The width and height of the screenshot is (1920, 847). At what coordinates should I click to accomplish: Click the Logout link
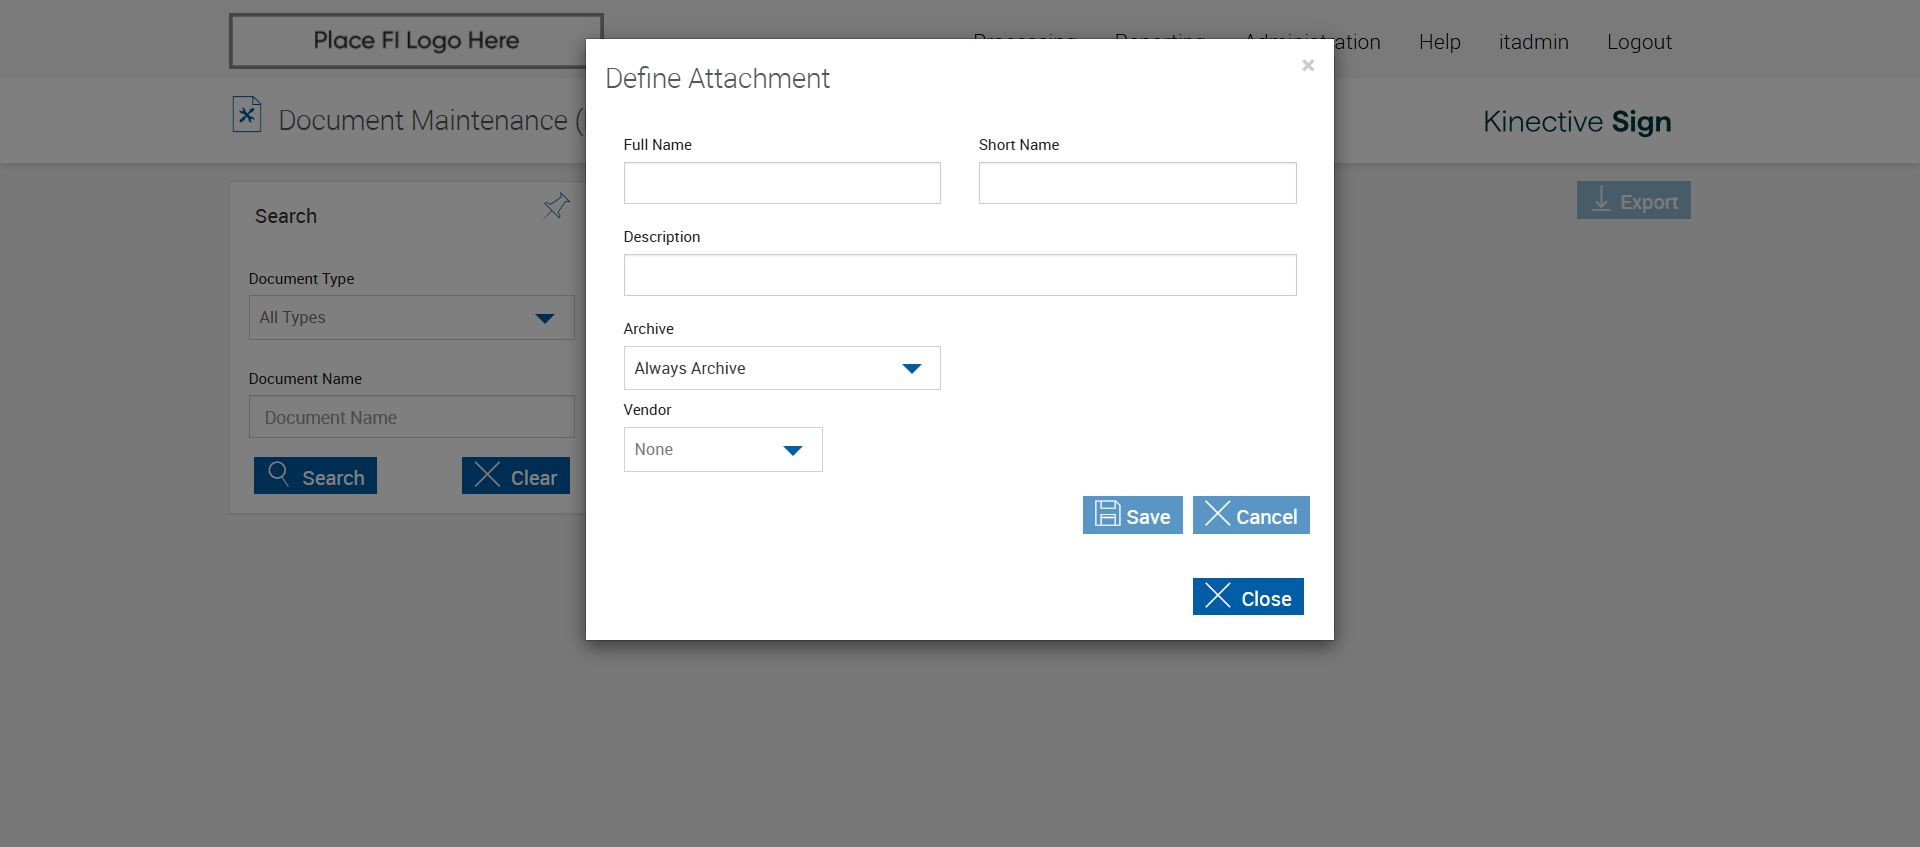(1639, 42)
